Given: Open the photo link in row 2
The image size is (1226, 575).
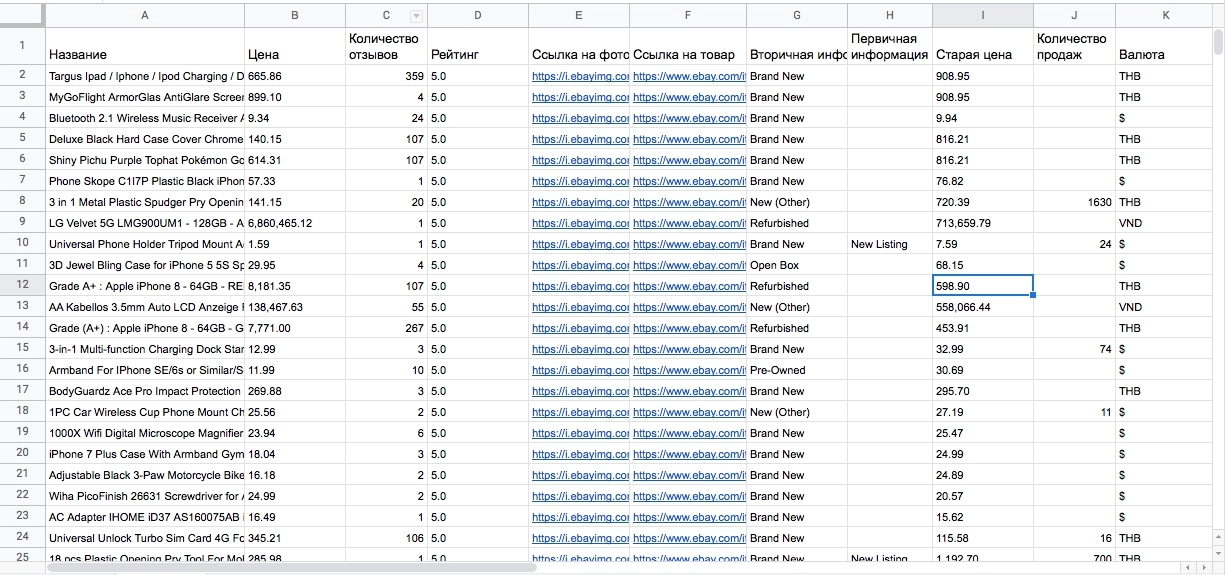Looking at the screenshot, I should (580, 76).
